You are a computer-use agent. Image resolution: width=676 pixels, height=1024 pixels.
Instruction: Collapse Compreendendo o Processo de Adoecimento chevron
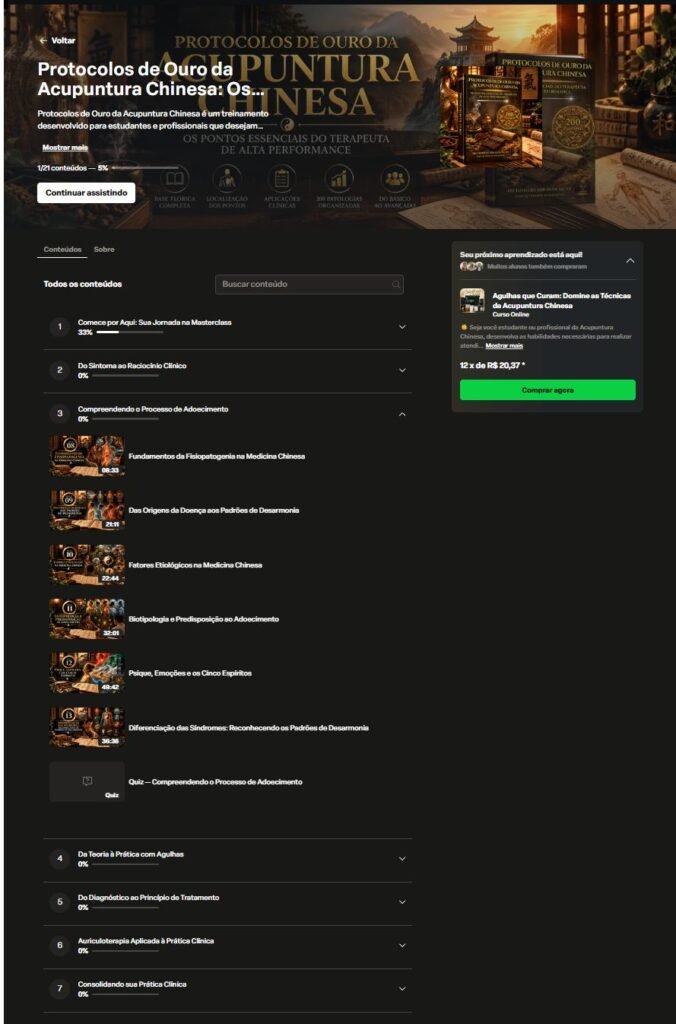[x=402, y=414]
